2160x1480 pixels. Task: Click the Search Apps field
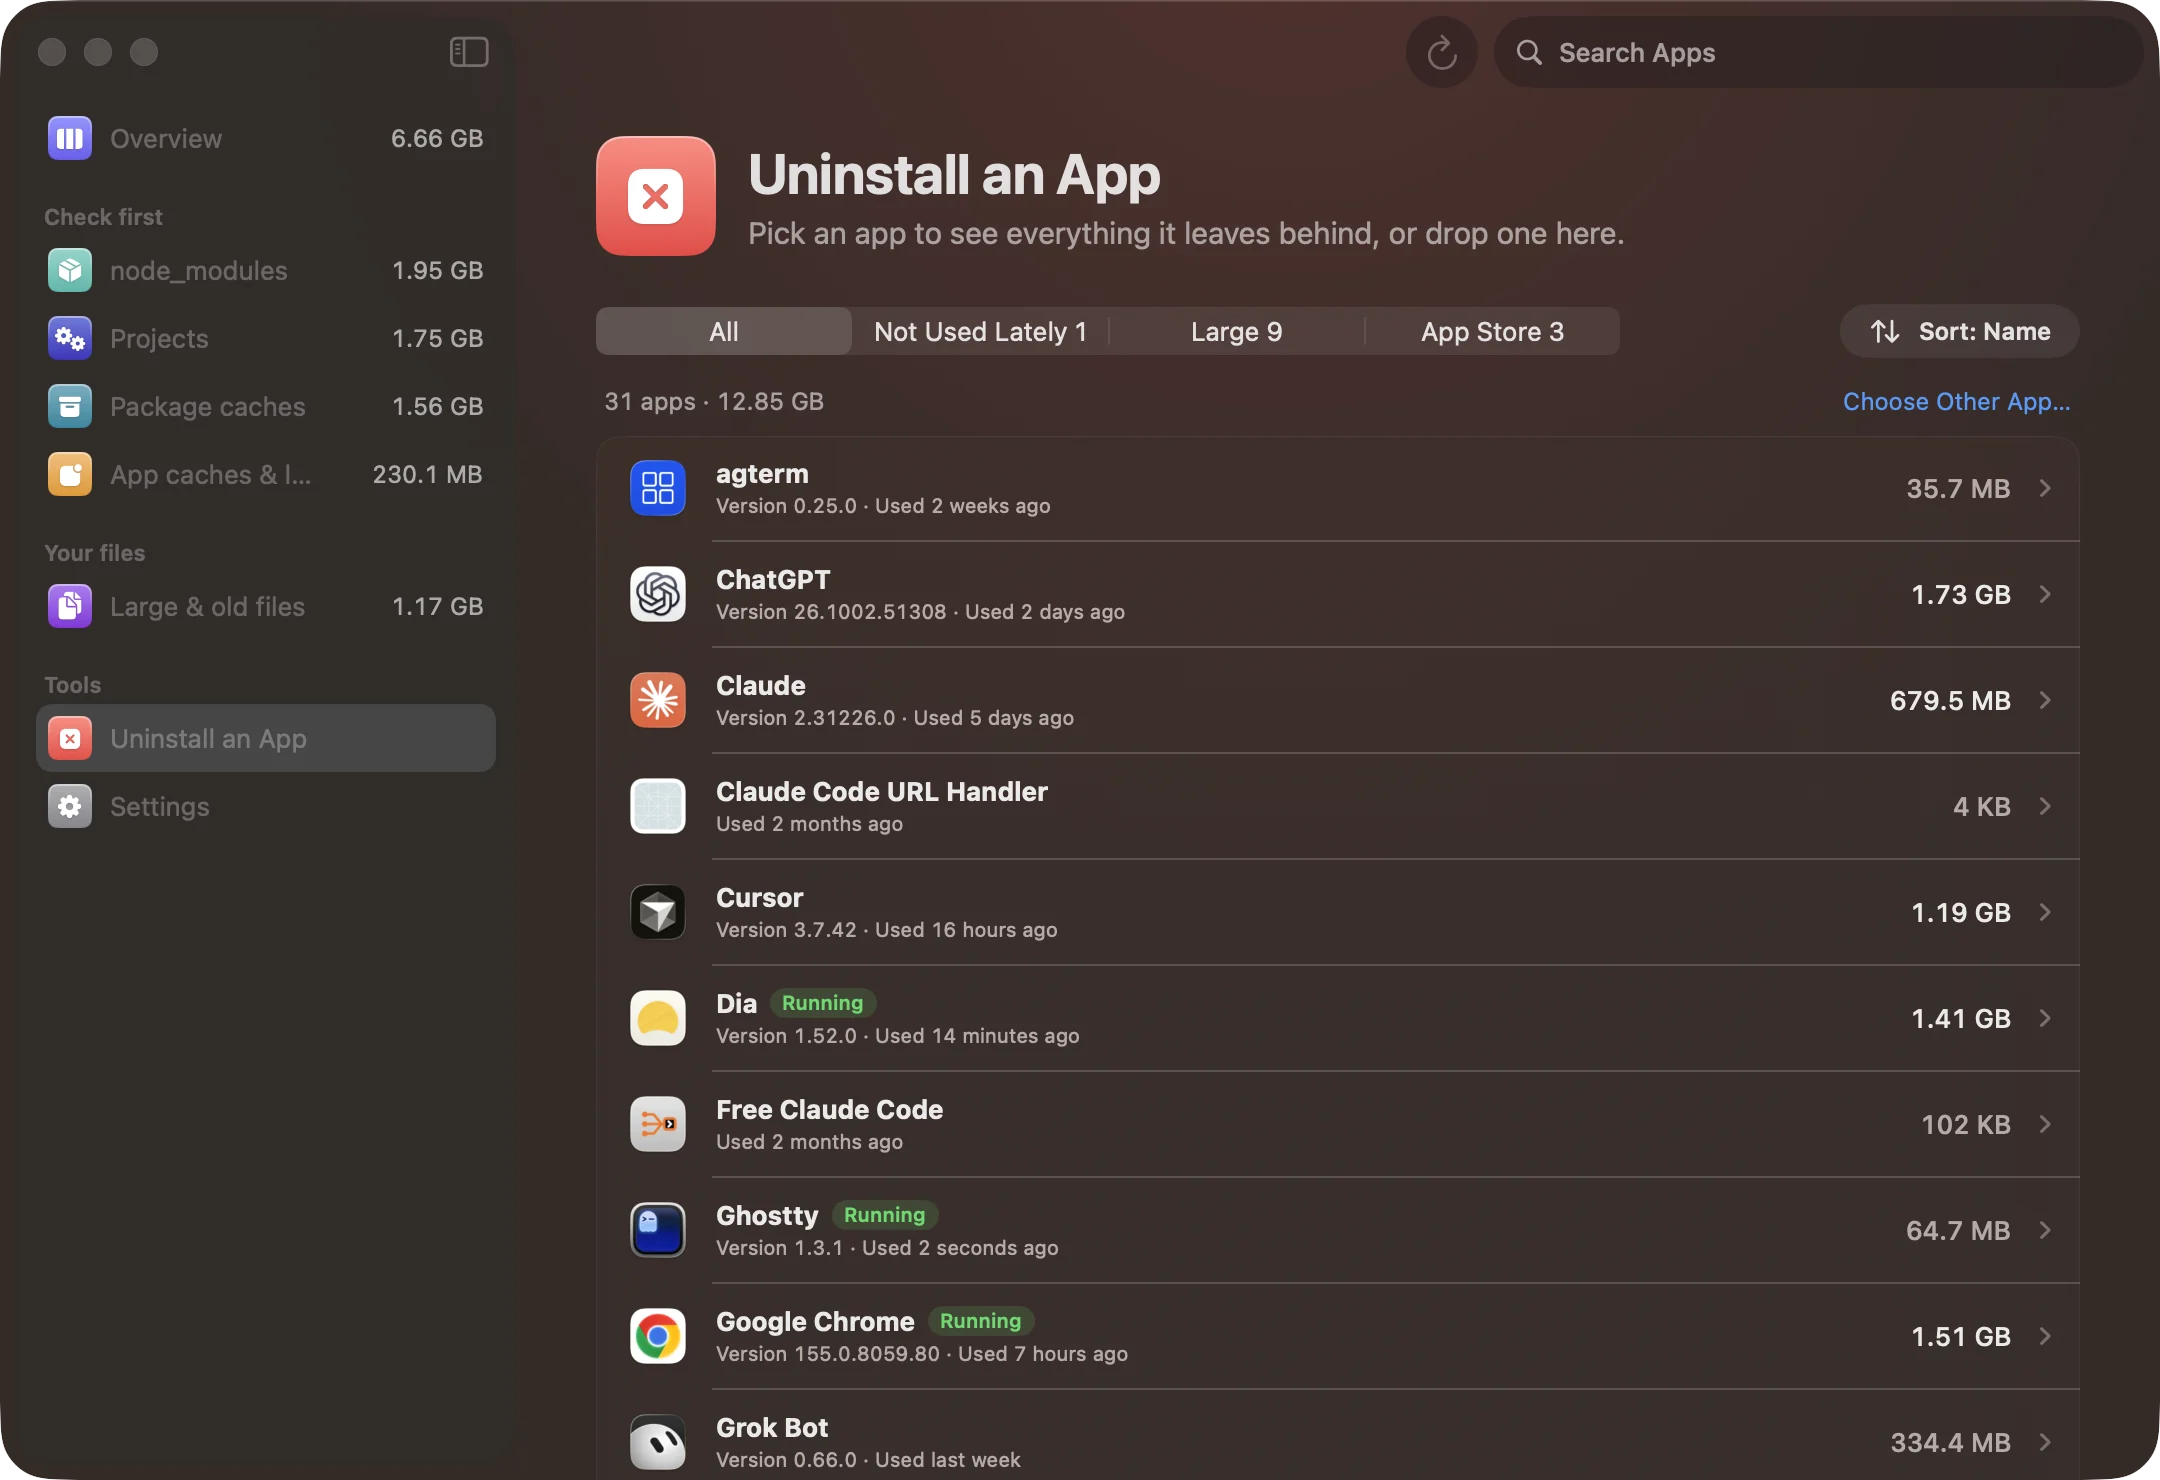pyautogui.click(x=1818, y=52)
